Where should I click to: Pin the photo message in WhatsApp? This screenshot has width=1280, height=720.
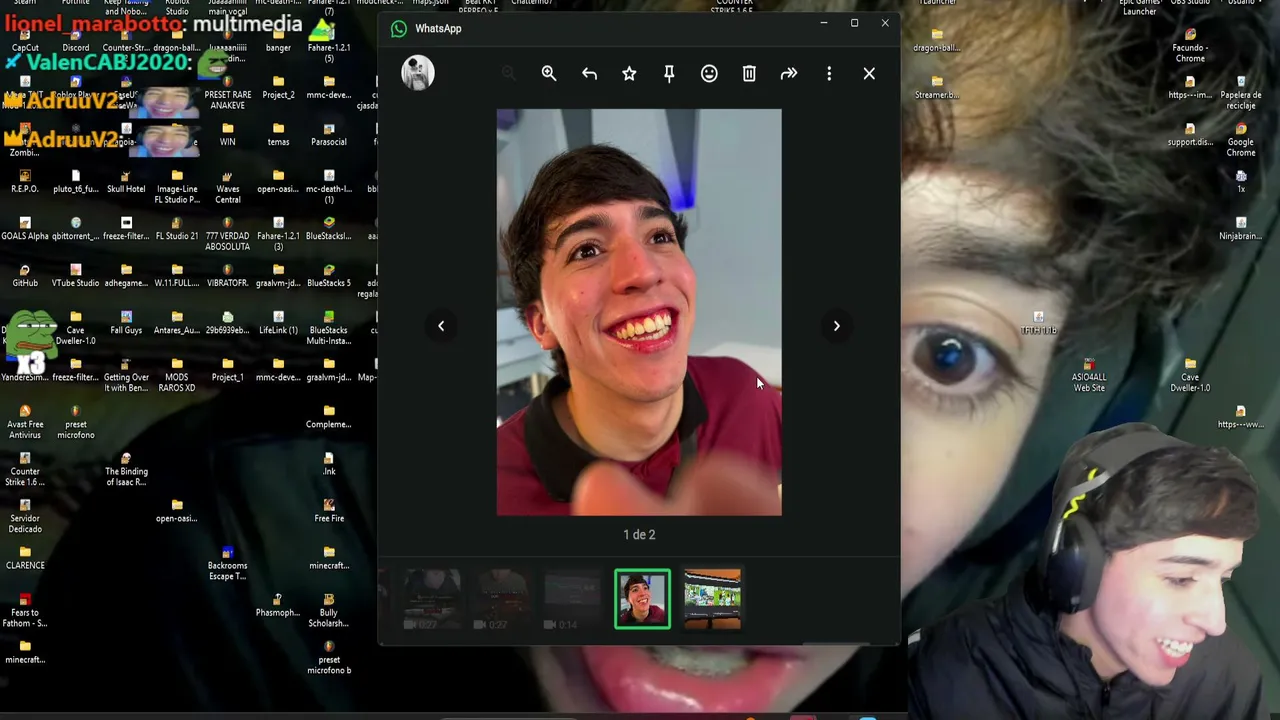point(669,73)
